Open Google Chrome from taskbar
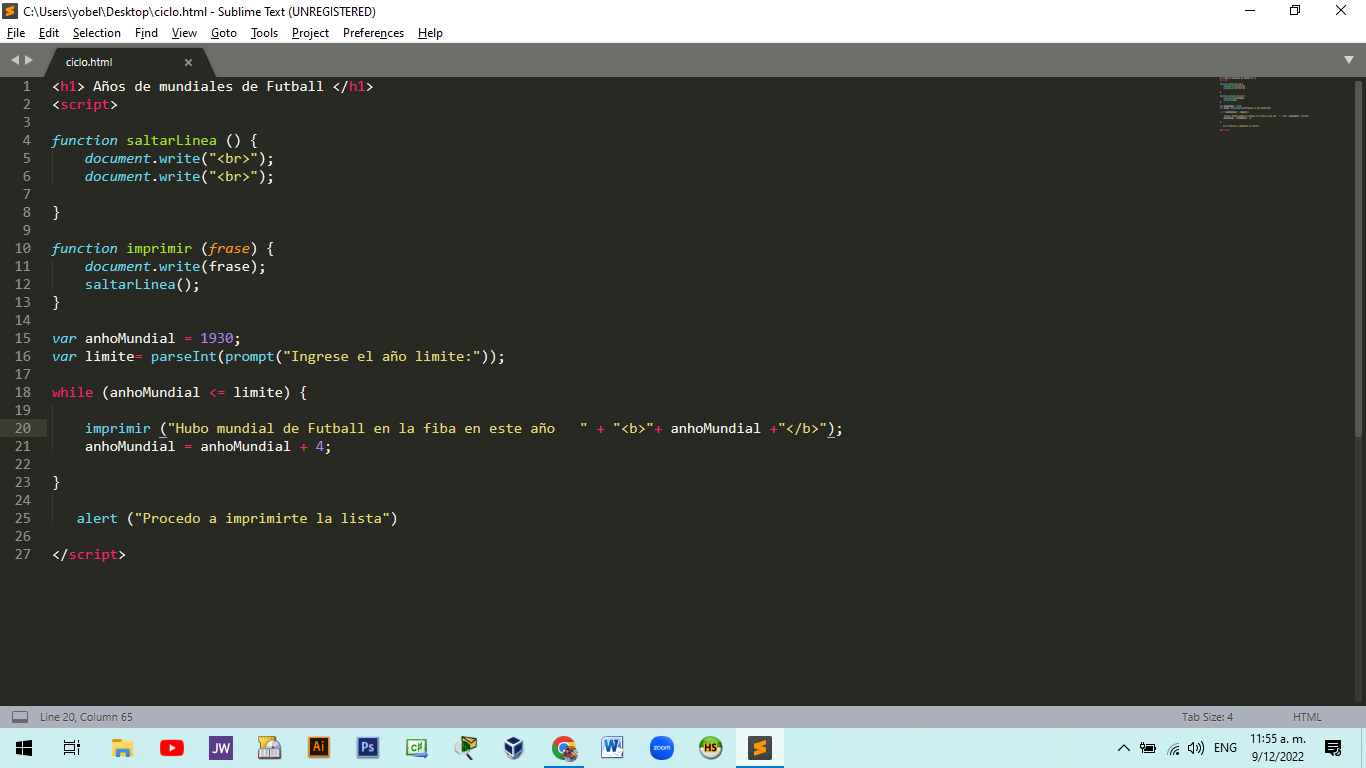This screenshot has width=1366, height=768. click(564, 748)
